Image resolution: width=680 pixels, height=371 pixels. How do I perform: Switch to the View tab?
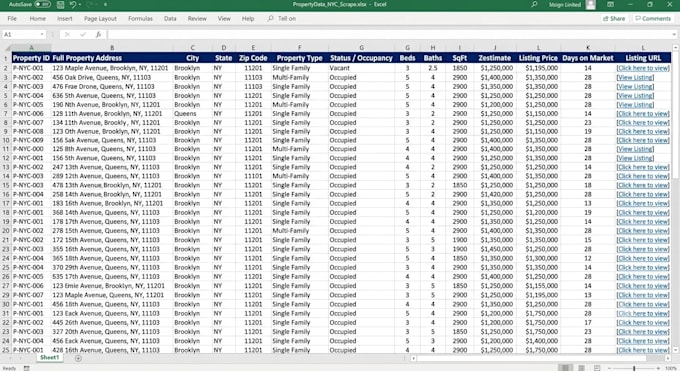[x=224, y=19]
